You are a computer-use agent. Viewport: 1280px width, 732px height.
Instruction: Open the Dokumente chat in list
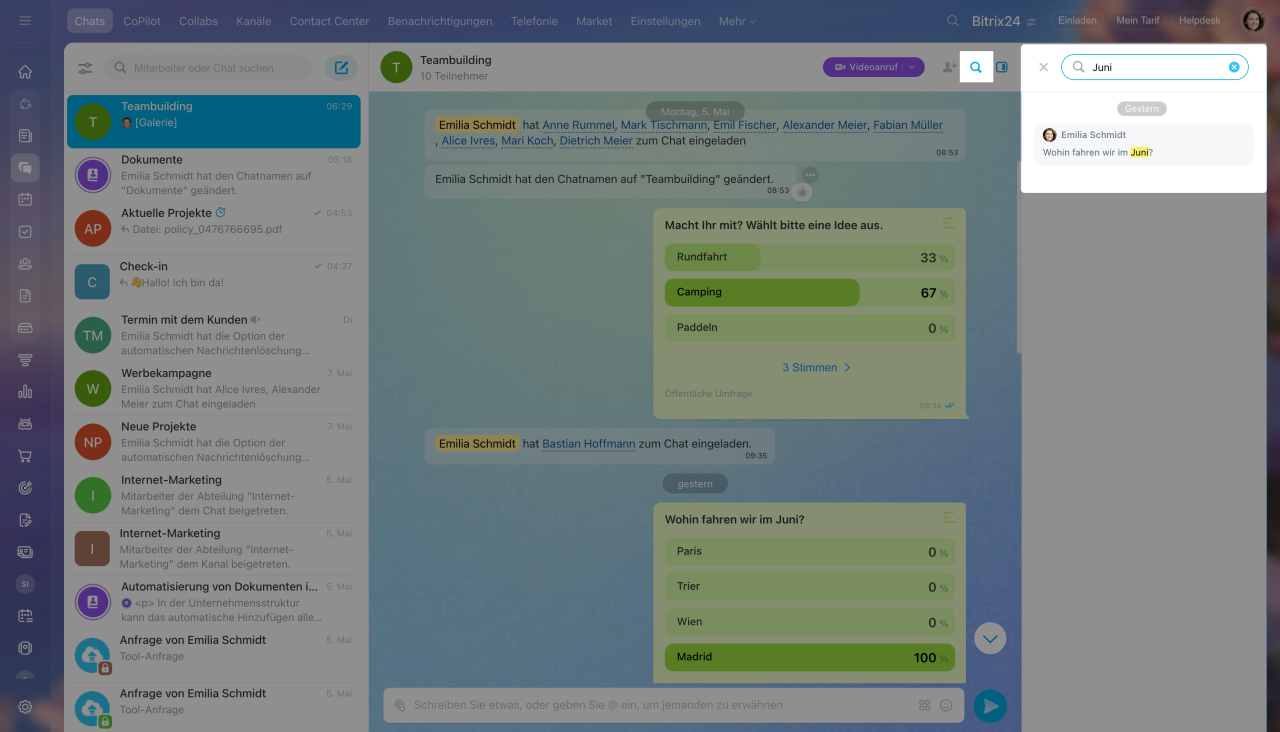[x=214, y=175]
